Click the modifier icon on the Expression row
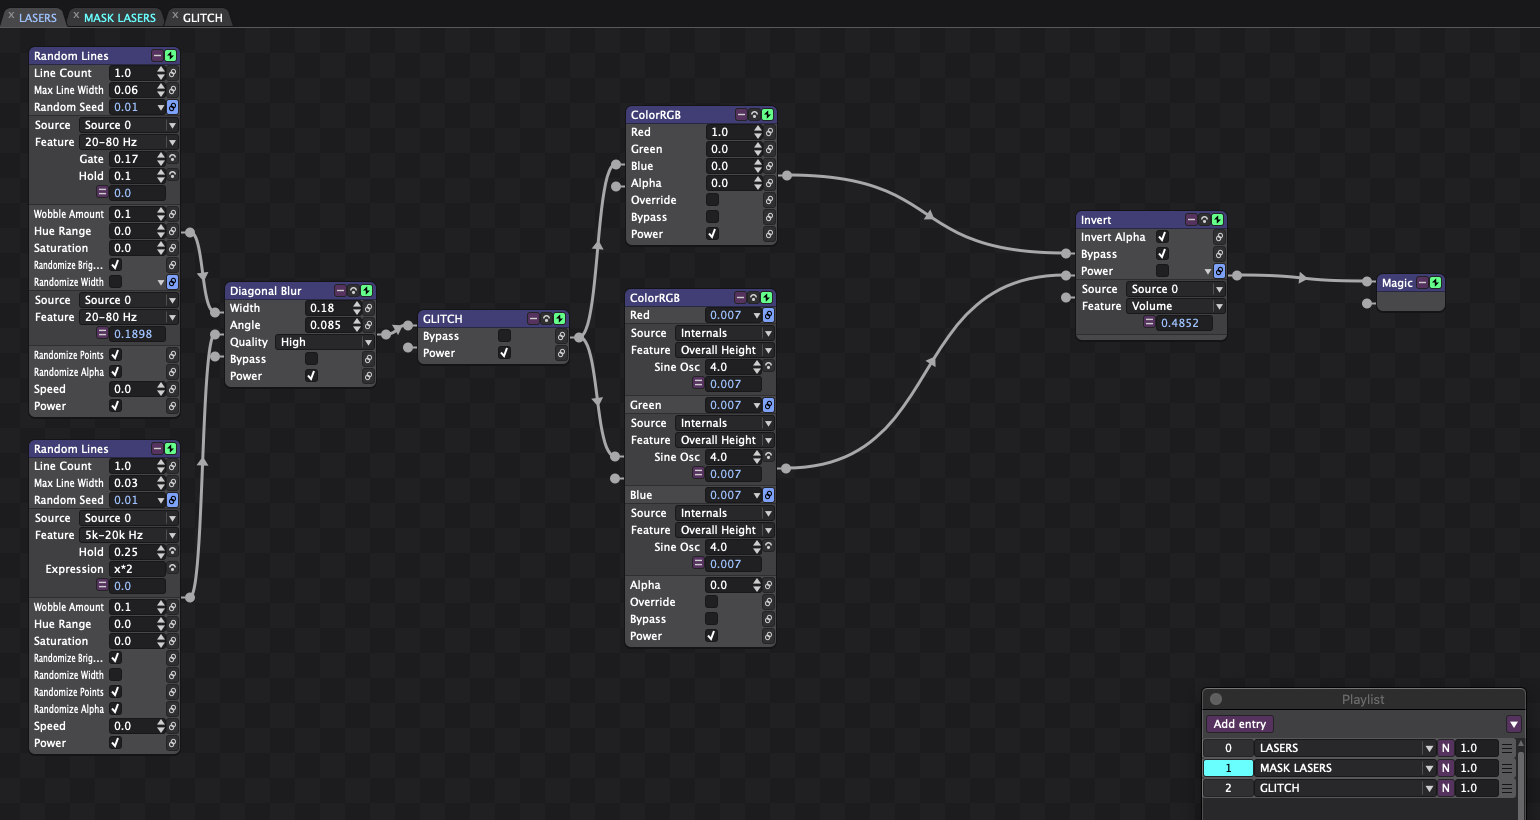This screenshot has width=1540, height=820. coord(172,569)
